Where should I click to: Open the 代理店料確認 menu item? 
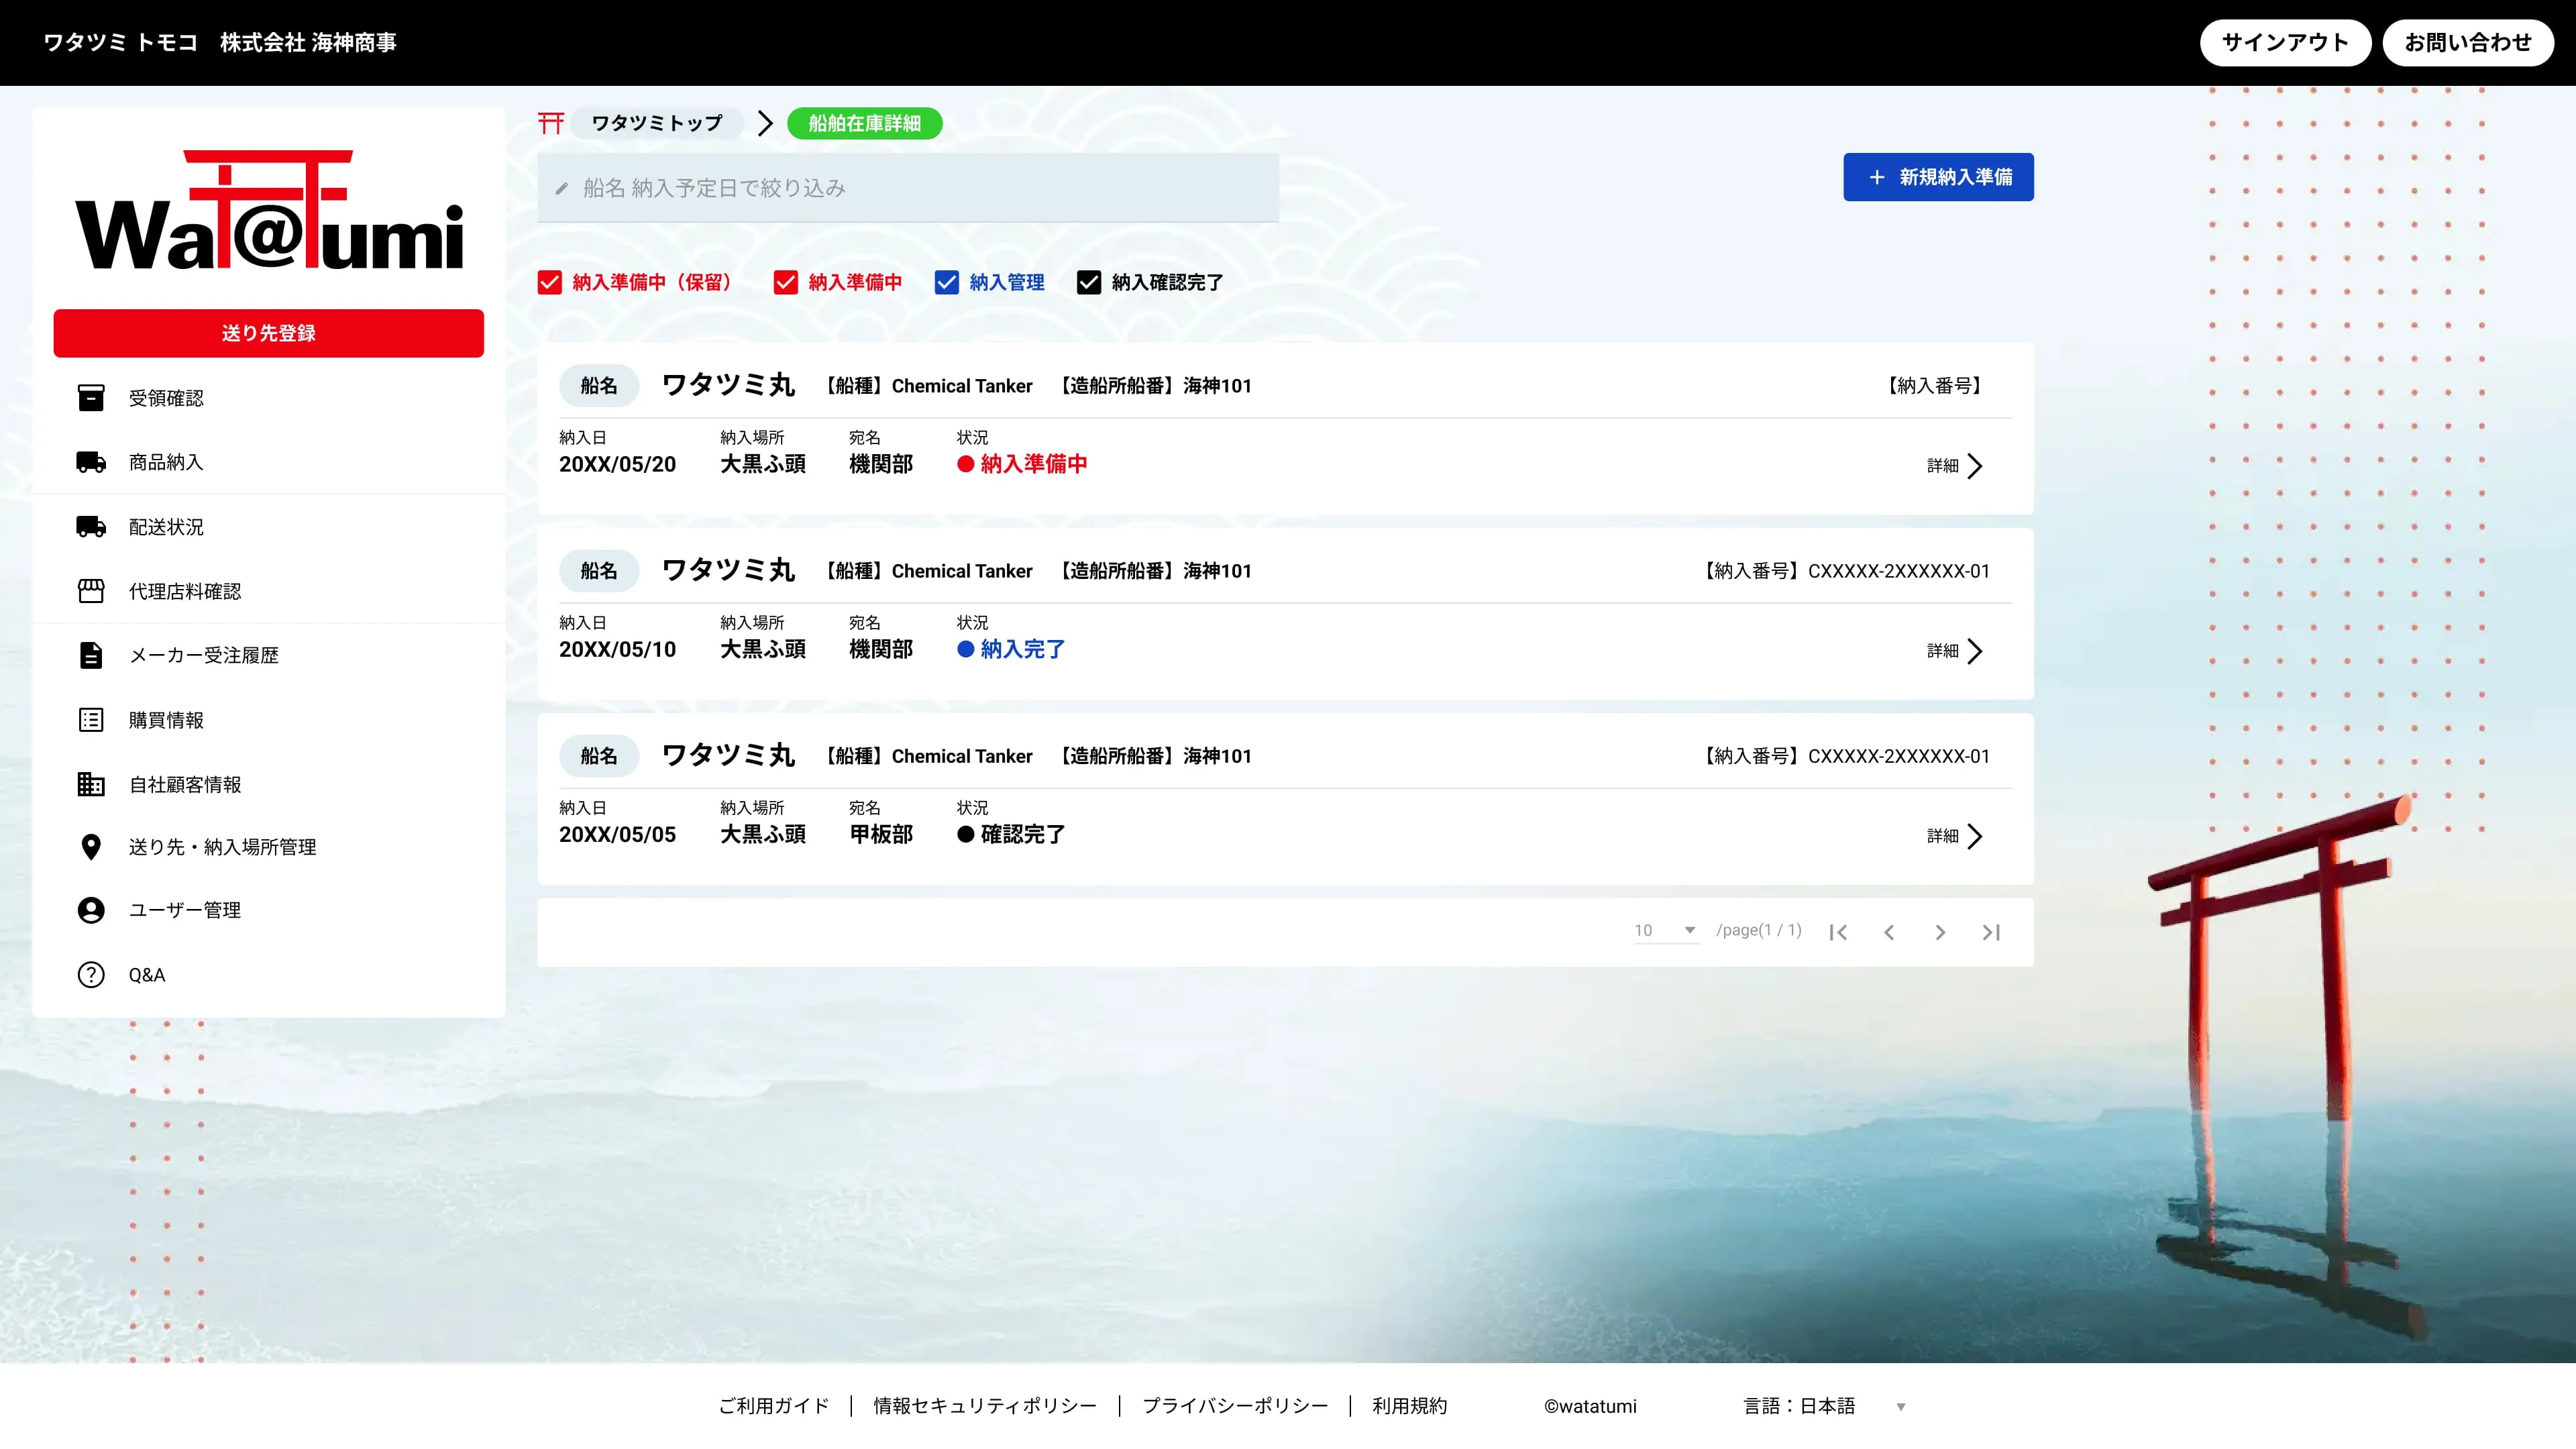click(268, 591)
